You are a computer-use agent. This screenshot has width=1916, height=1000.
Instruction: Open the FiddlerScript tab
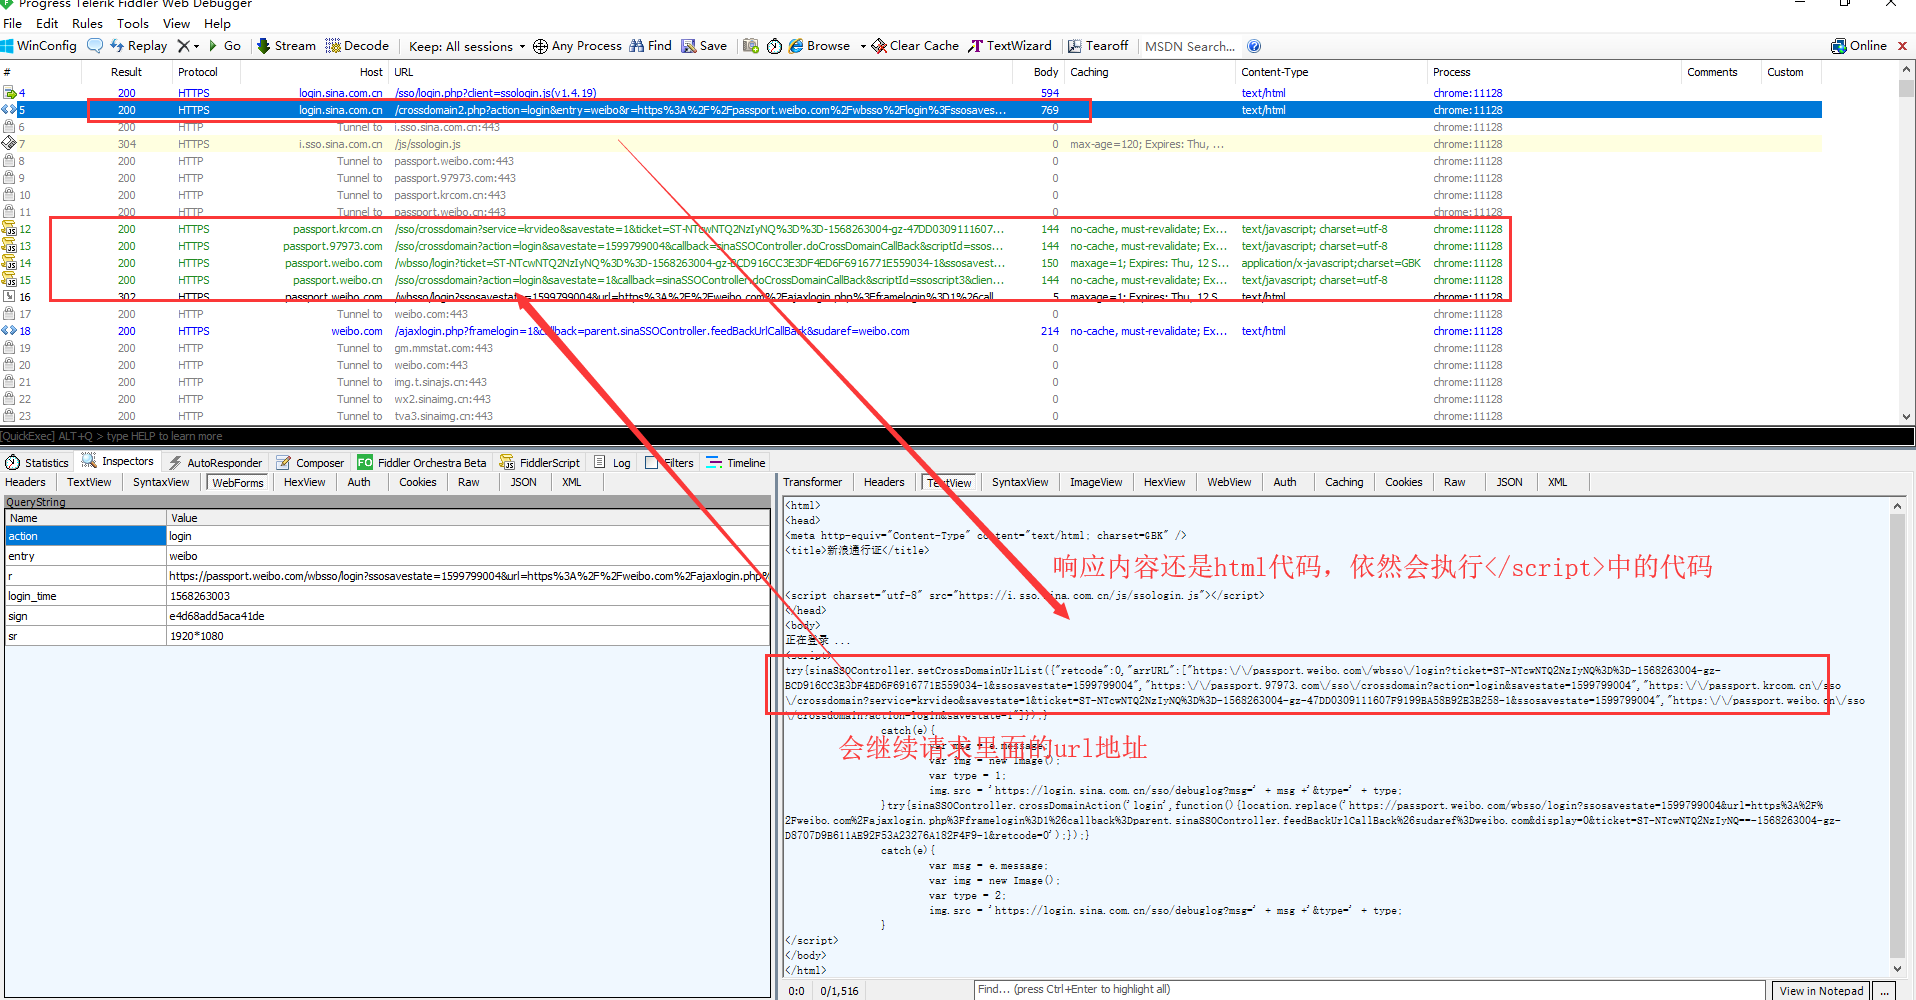point(540,462)
